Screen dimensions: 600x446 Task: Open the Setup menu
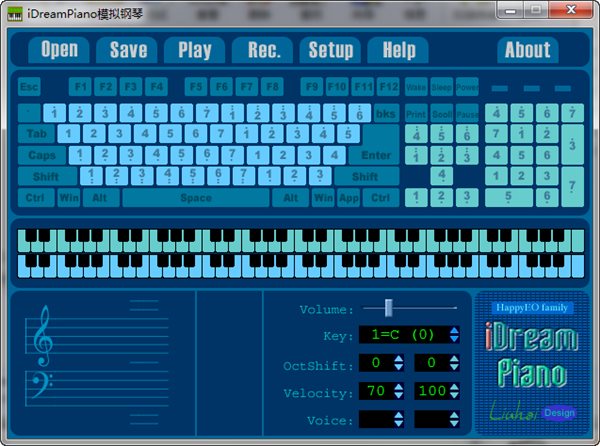pos(330,50)
